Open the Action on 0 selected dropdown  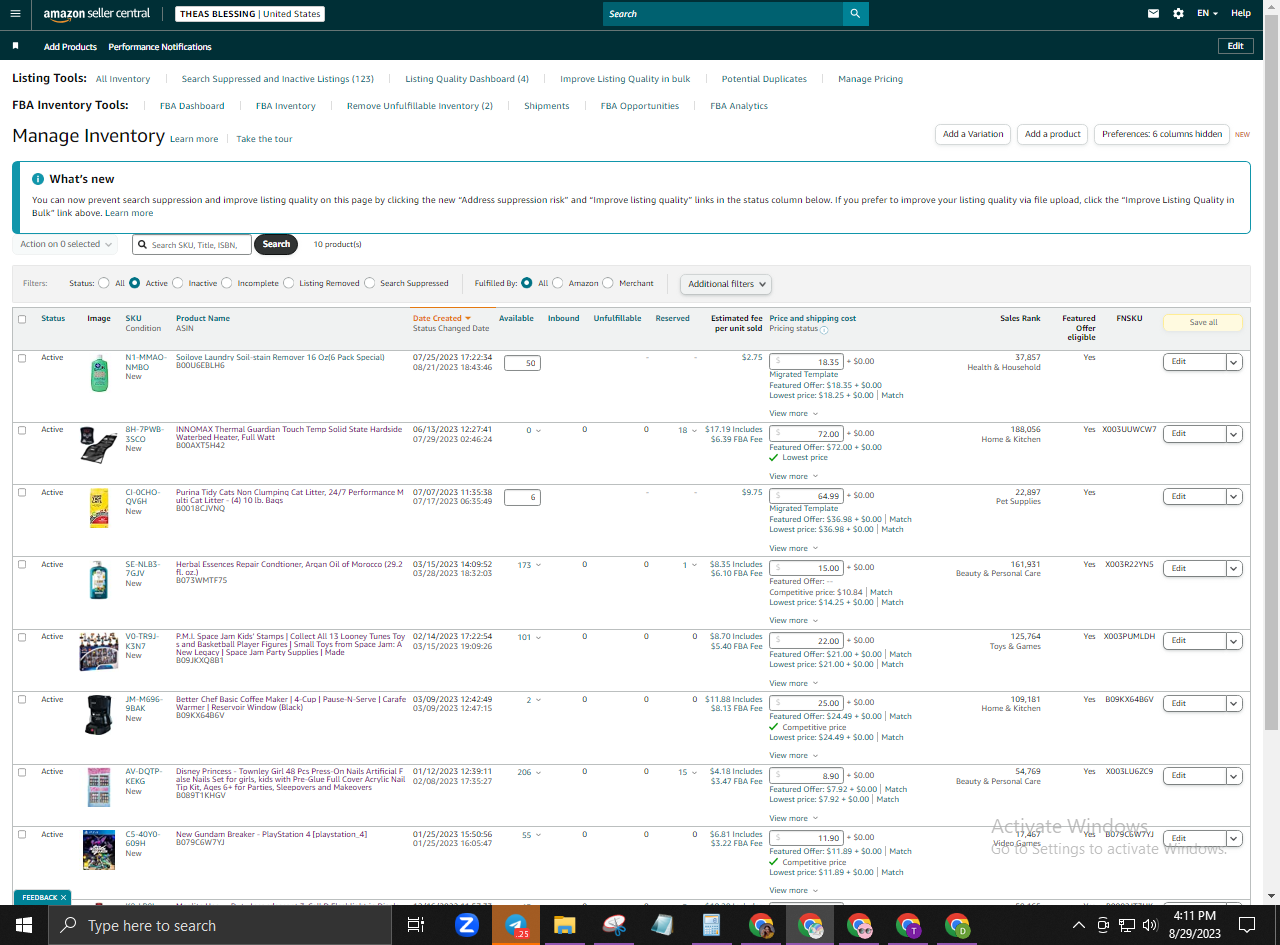click(x=66, y=244)
